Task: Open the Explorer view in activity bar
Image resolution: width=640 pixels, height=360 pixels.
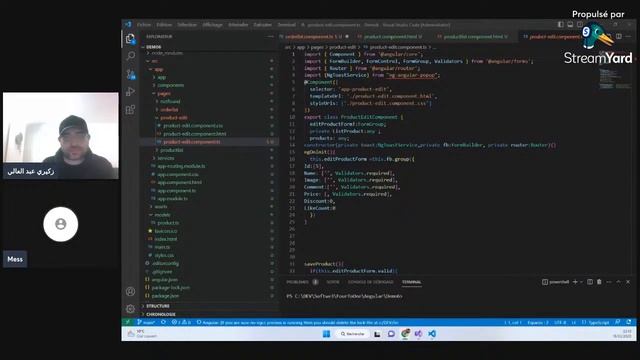Action: [x=130, y=39]
